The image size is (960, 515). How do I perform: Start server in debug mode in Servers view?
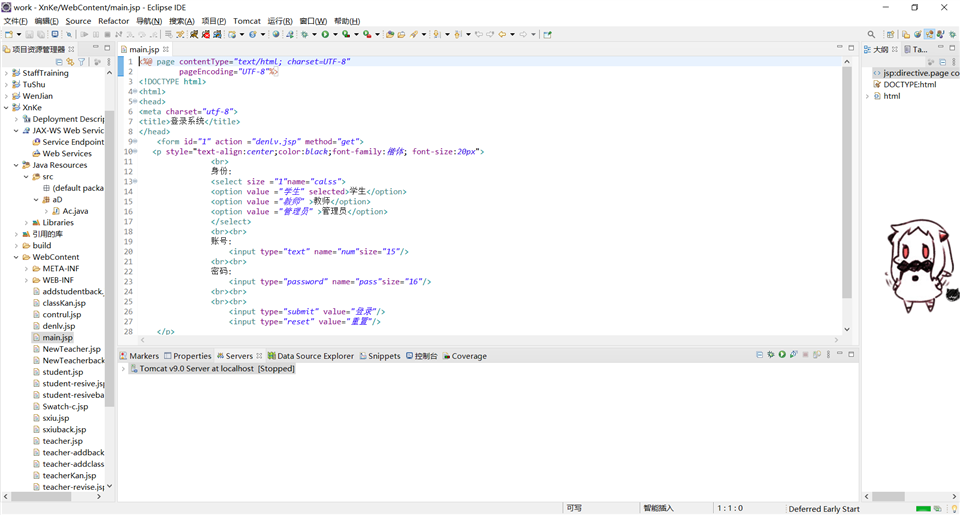[771, 355]
